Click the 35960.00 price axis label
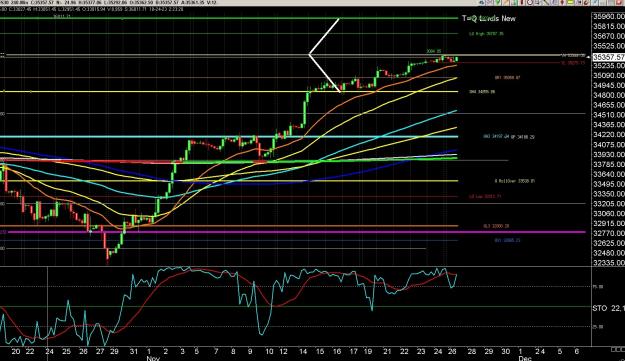This screenshot has width=625, height=361. 609,16
